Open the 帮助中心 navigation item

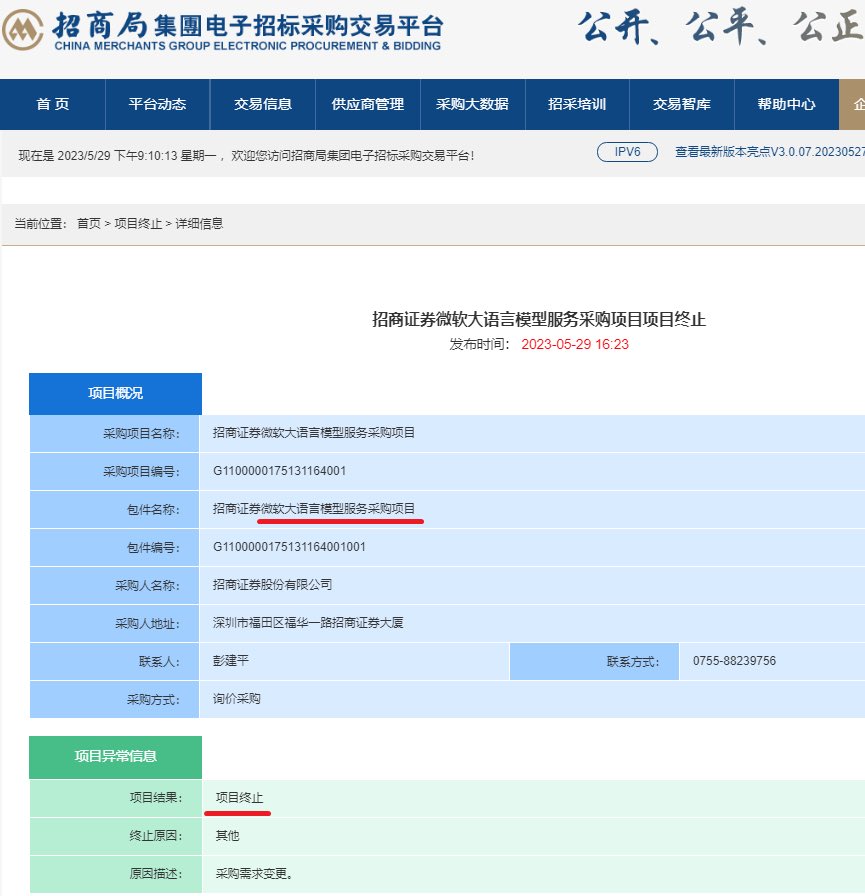786,104
